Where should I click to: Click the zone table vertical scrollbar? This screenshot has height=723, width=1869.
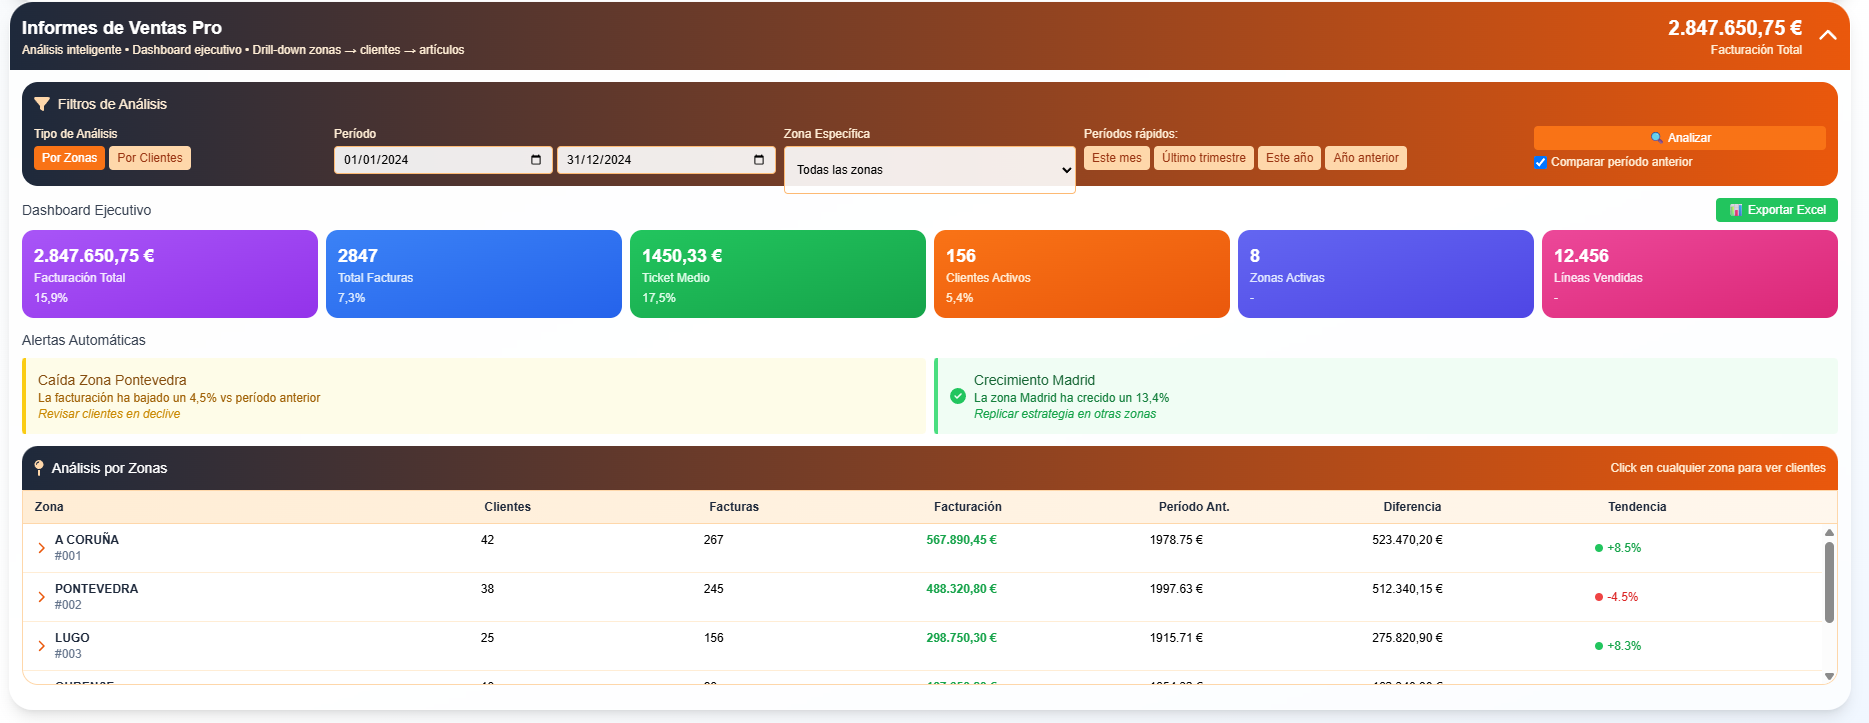coord(1829,582)
